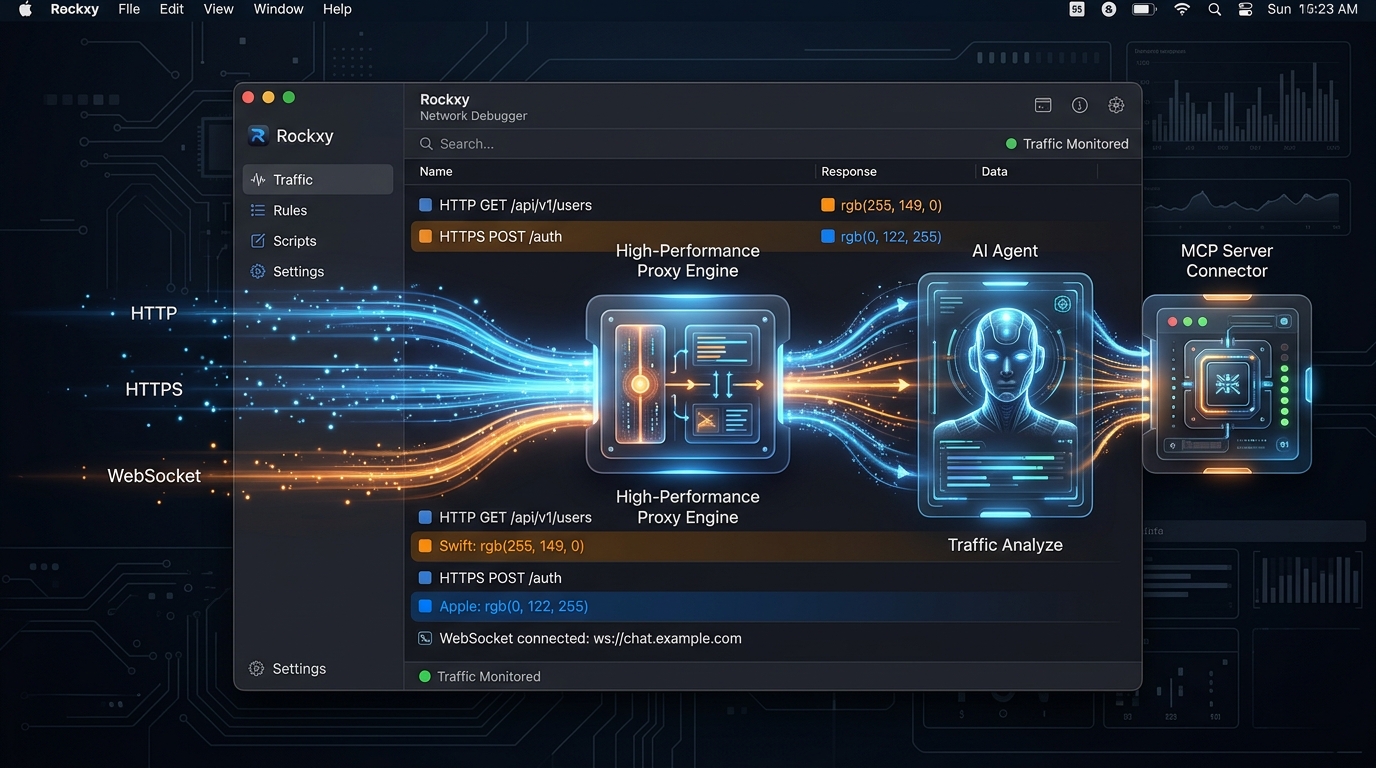Screen dimensions: 1376x768
Task: Click the round S icon in the menu bar
Action: 1108,9
